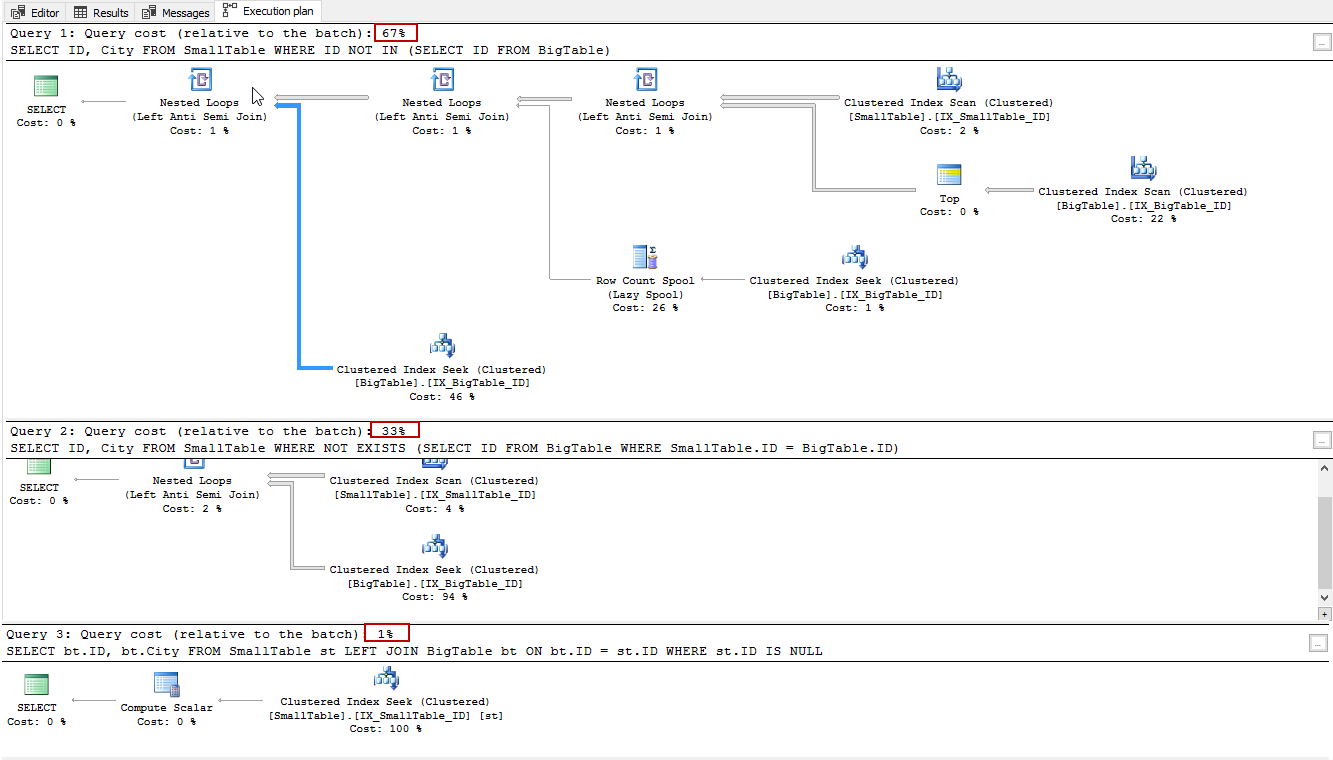The width and height of the screenshot is (1333, 760).
Task: Select BigTable Clustered Index Seek icon, cost 46%
Action: (x=442, y=347)
